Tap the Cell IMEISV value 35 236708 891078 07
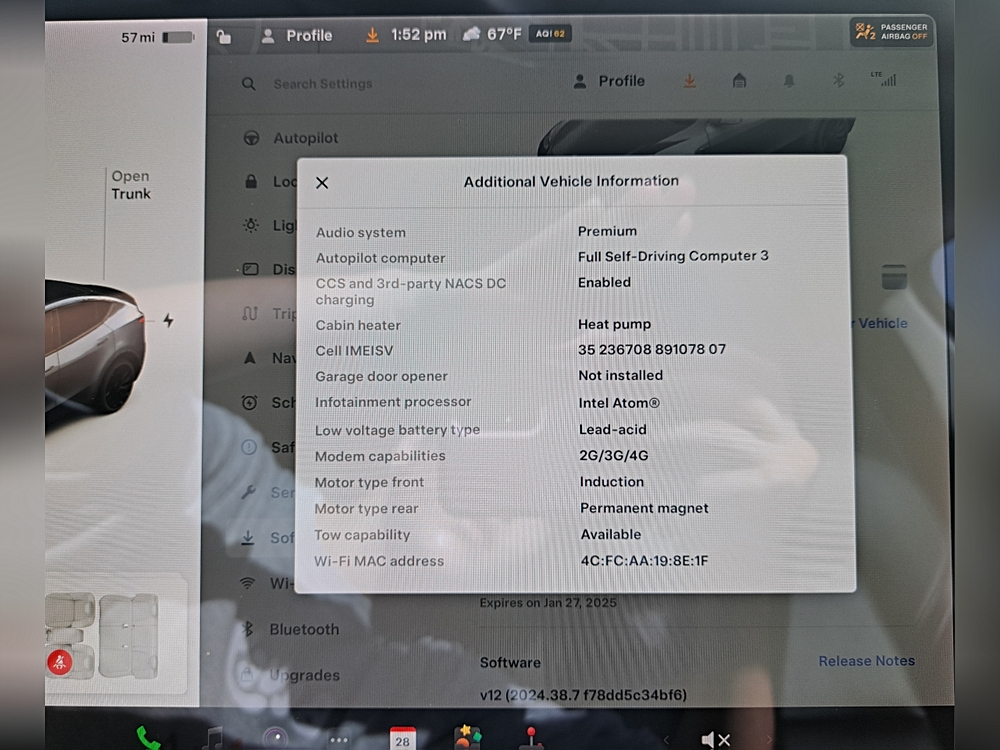 coord(652,349)
